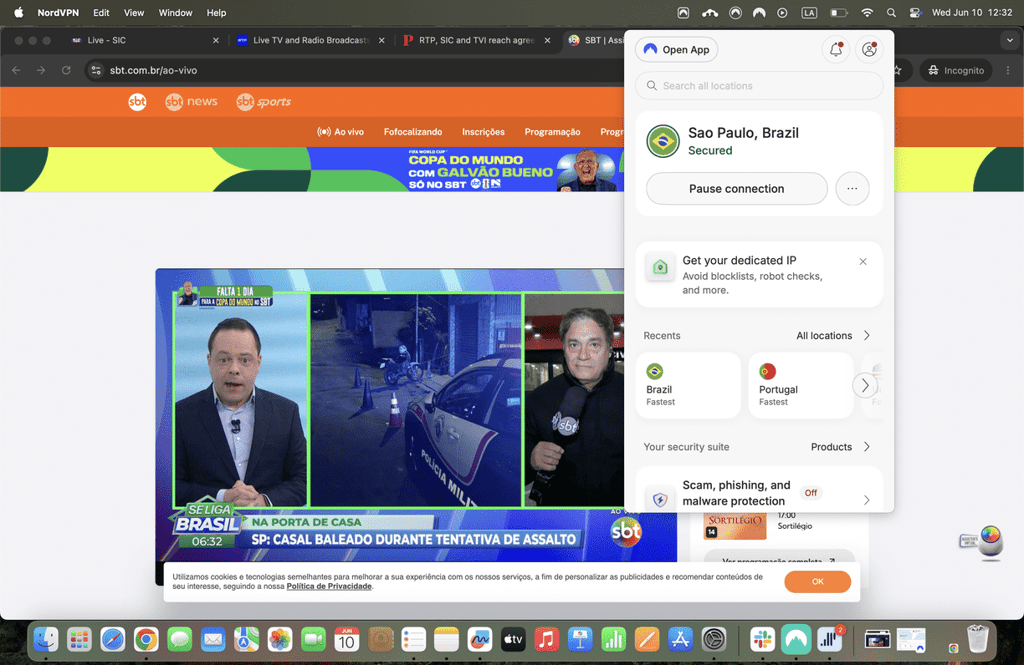Open the Ao vivo menu item

pos(340,132)
